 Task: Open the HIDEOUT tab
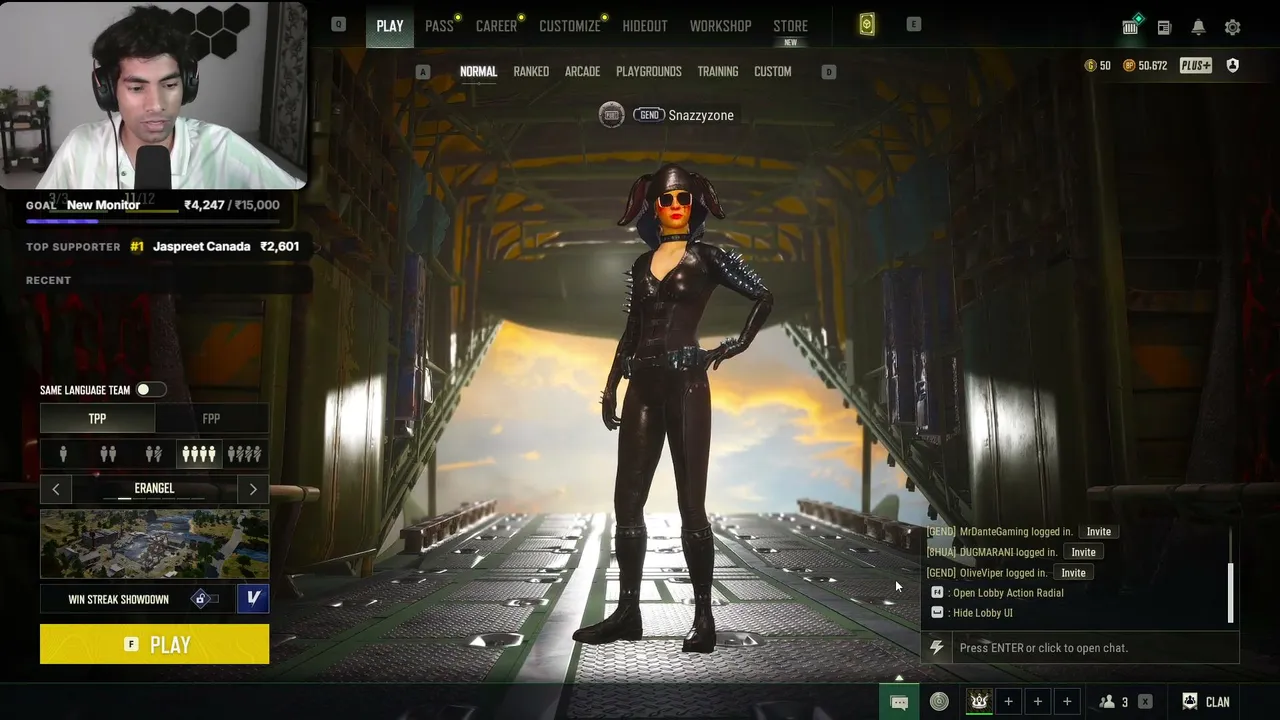tap(645, 26)
